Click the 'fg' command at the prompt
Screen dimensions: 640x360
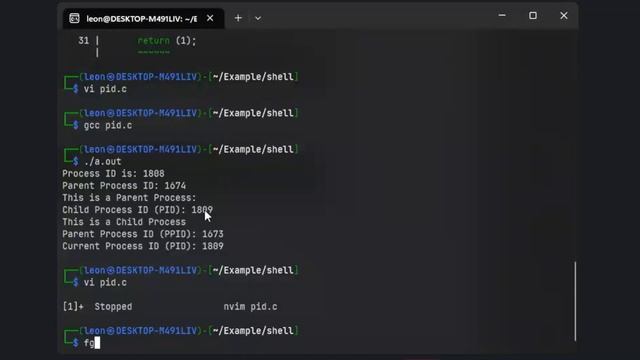coord(89,343)
